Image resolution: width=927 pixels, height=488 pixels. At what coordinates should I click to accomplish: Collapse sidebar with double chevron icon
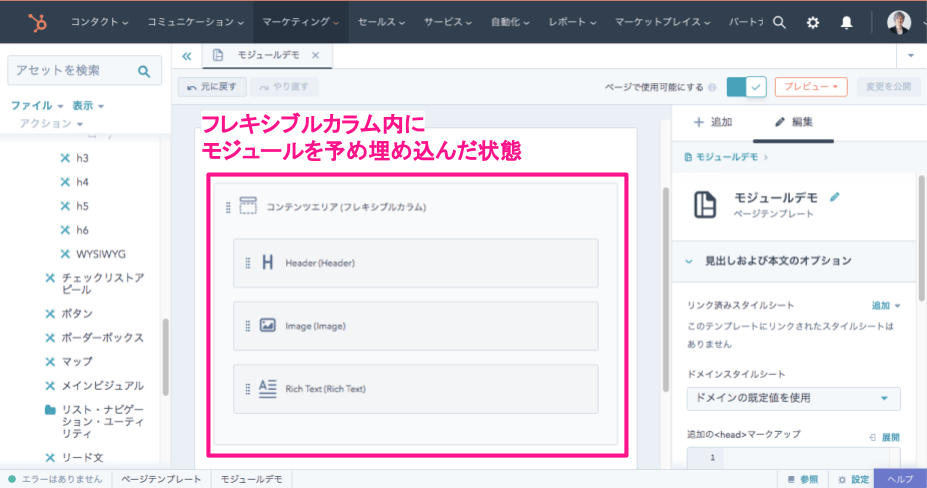click(187, 56)
